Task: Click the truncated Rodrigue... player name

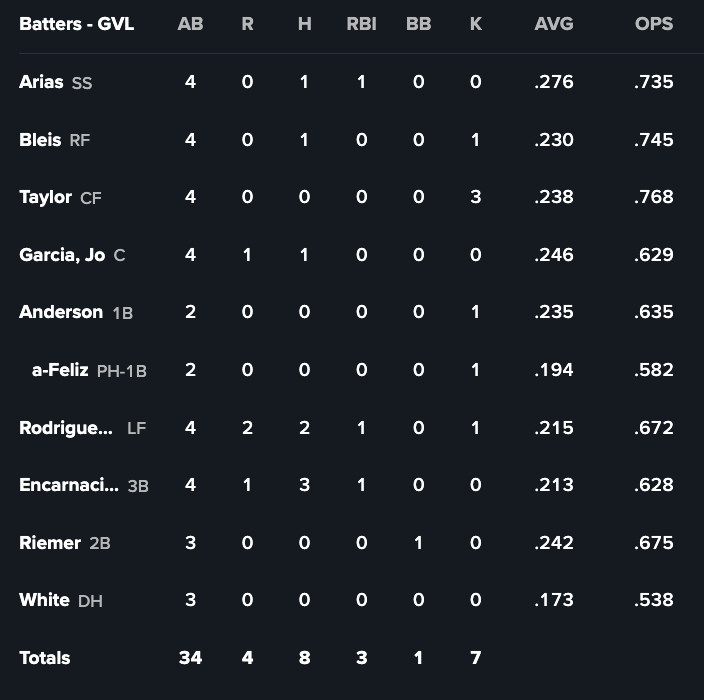Action: pos(66,428)
